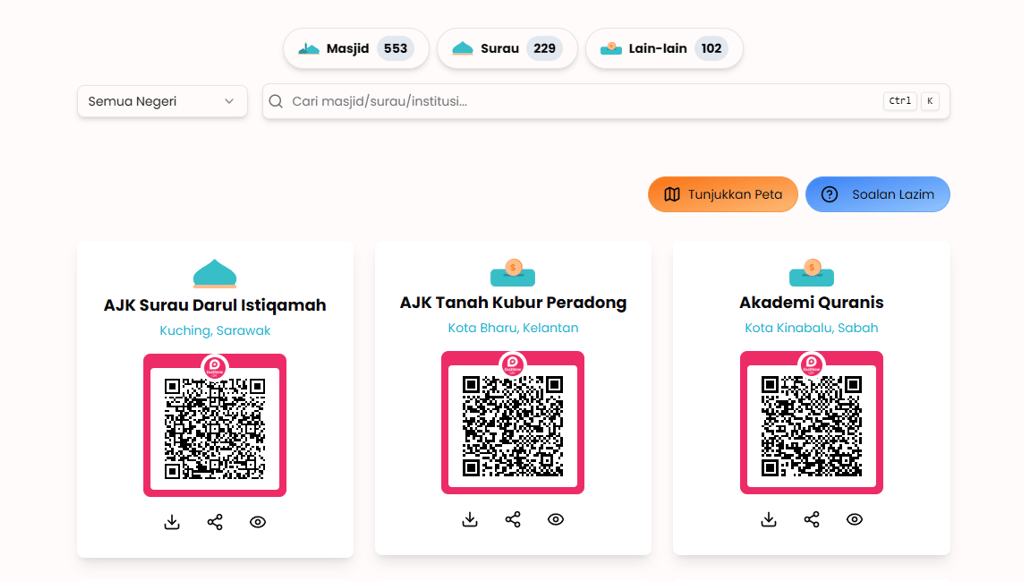The height and width of the screenshot is (582, 1024).
Task: Download AJK Tanah Kubur Peradong QR code
Action: (470, 519)
